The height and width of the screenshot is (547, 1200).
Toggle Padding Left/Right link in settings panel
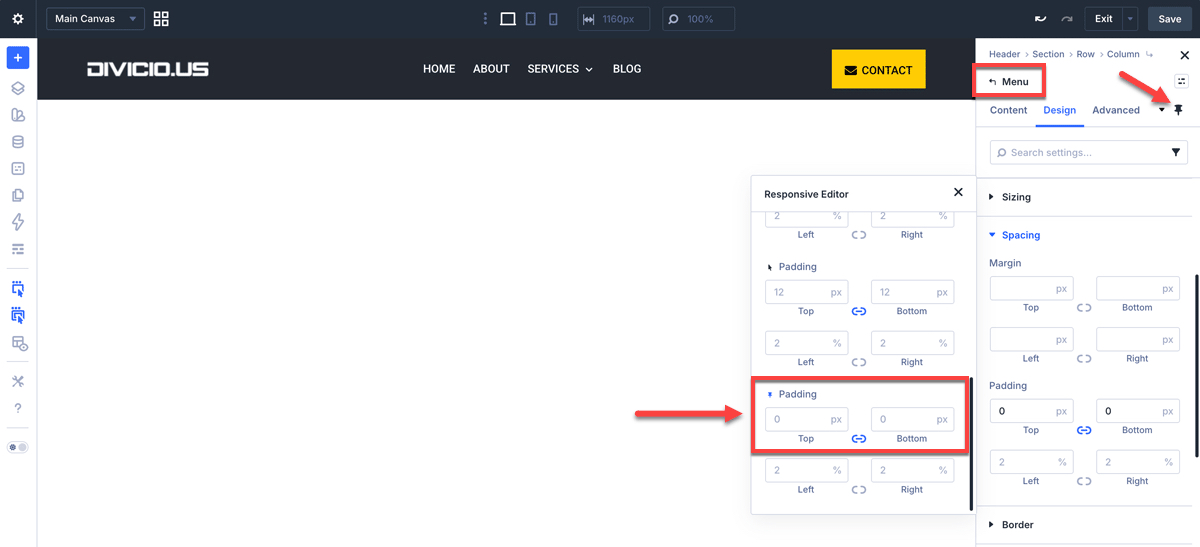1084,481
